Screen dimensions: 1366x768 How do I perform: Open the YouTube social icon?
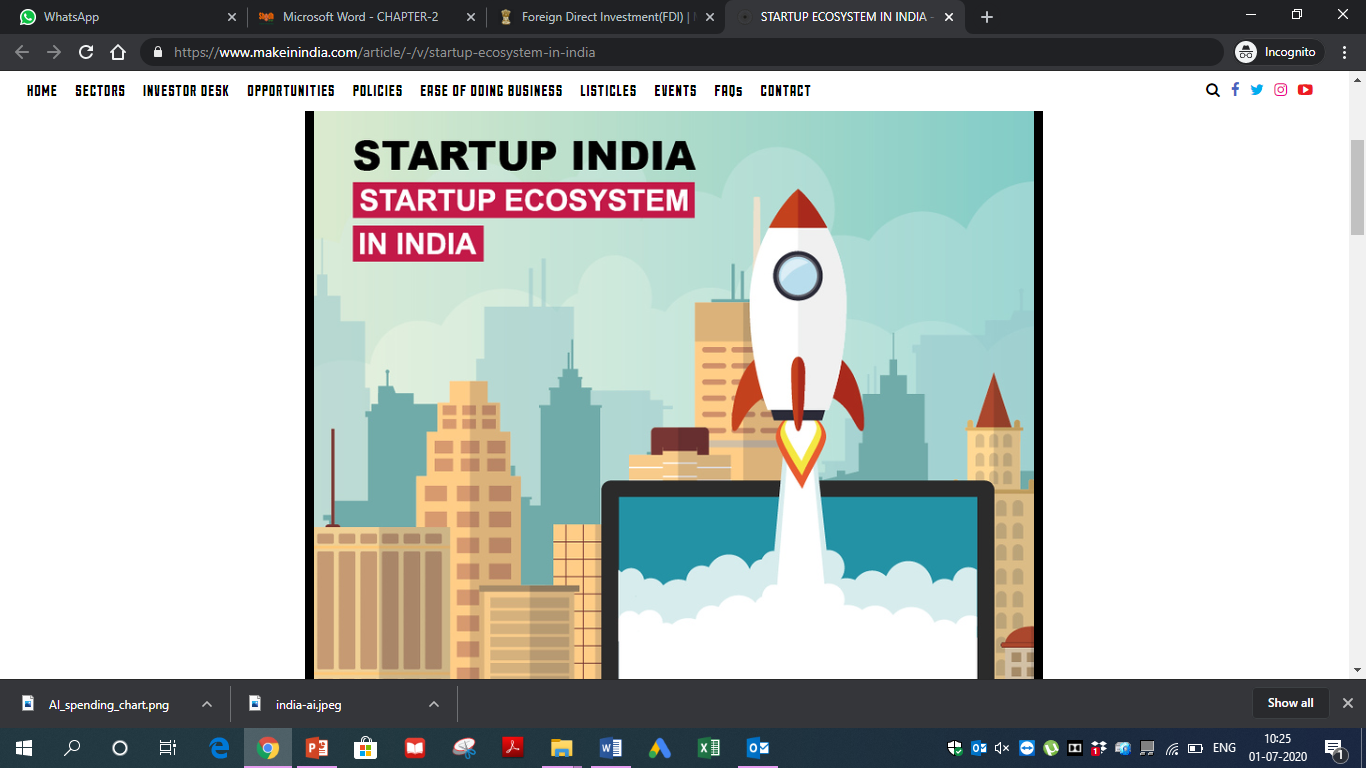[x=1305, y=89]
